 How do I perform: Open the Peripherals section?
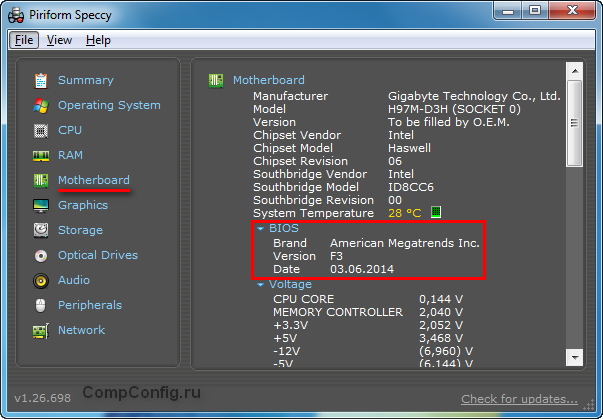(x=90, y=305)
